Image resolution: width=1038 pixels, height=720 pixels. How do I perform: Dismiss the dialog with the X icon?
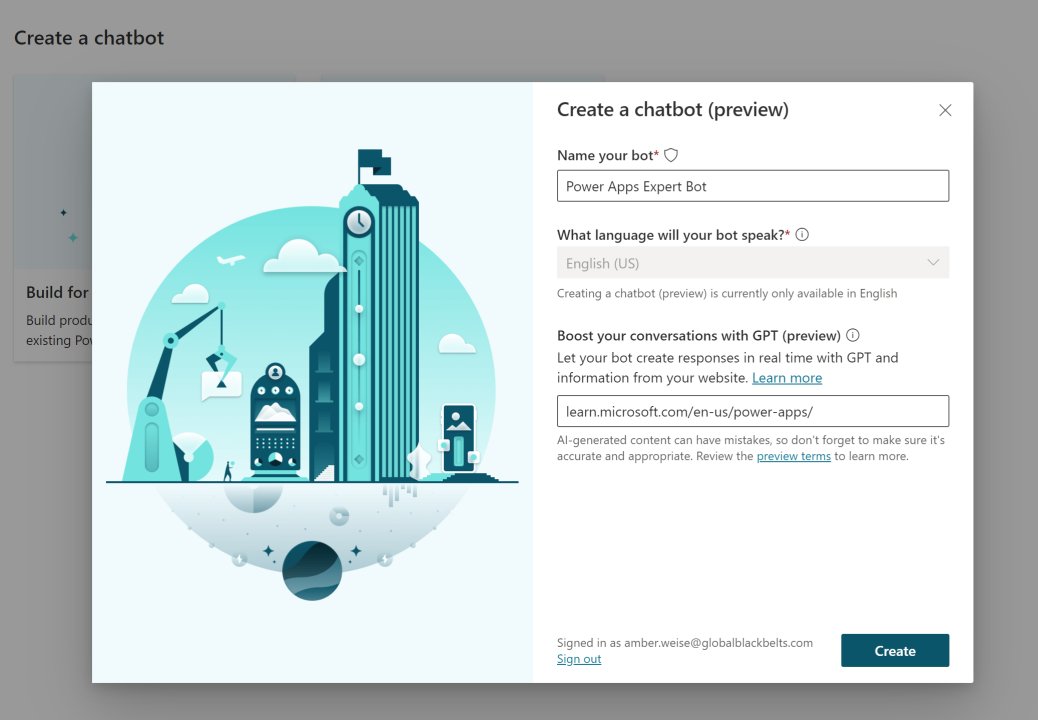(x=945, y=110)
